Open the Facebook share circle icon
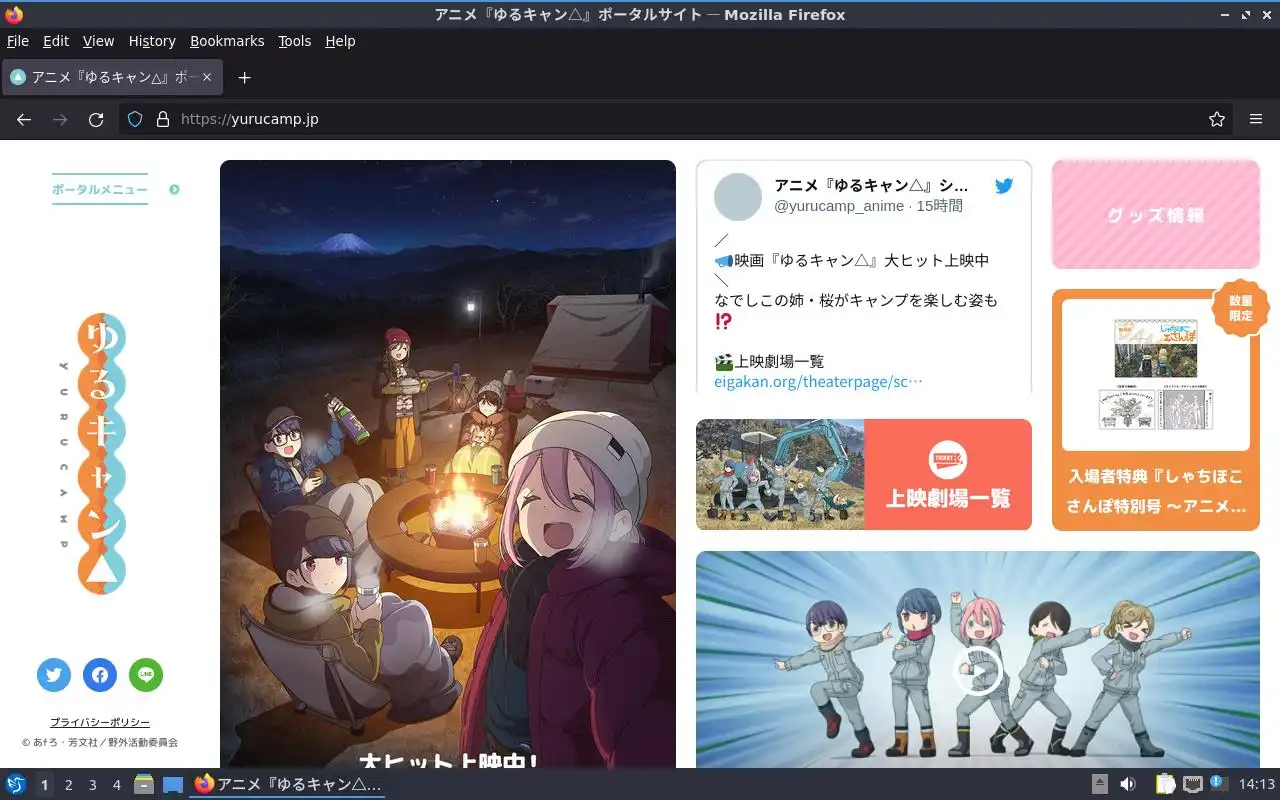This screenshot has width=1280, height=800. coord(100,675)
